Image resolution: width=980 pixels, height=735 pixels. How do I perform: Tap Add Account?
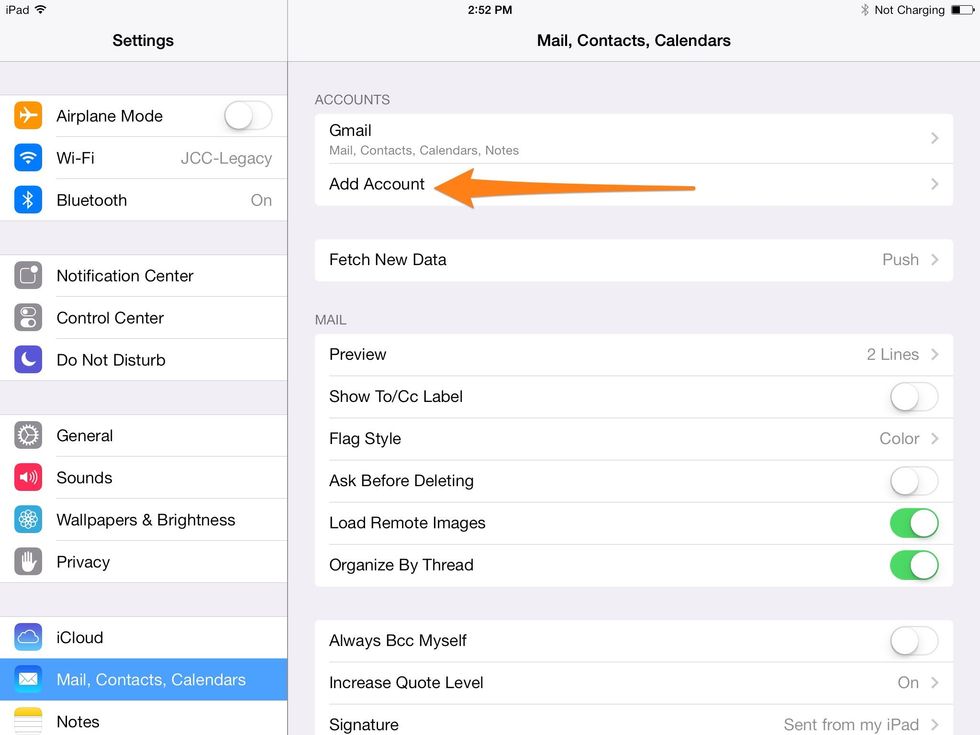click(377, 185)
